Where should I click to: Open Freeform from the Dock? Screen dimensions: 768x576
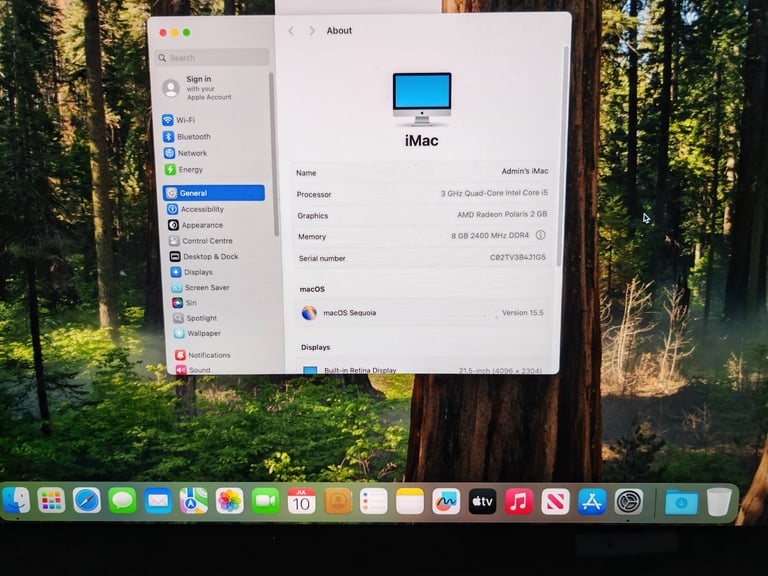click(x=446, y=501)
